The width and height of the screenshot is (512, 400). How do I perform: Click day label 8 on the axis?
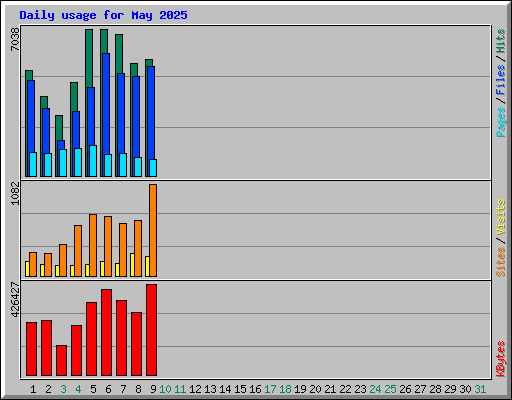(x=138, y=389)
